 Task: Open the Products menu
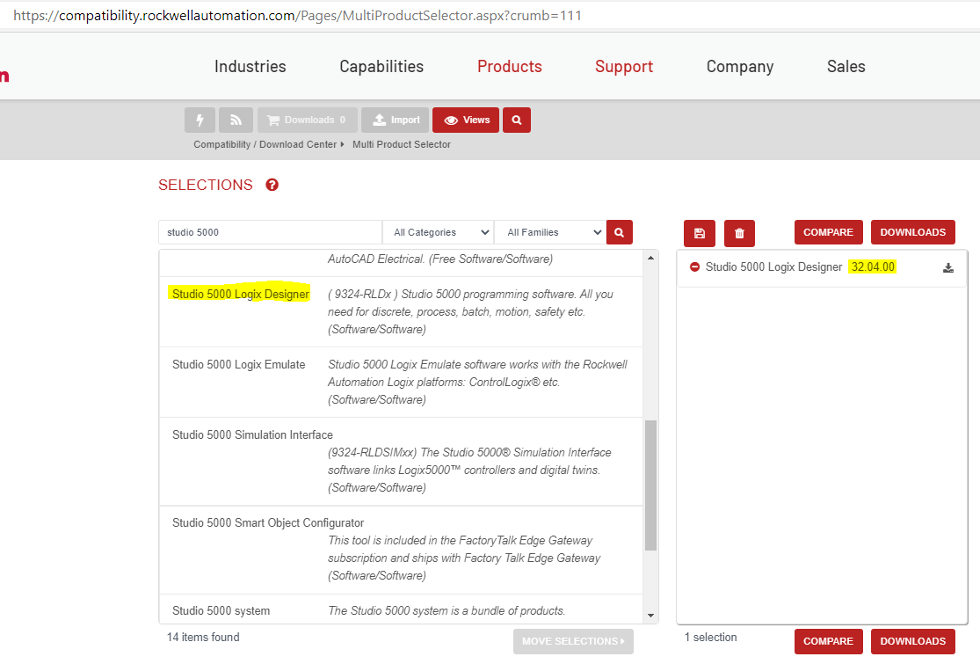[509, 66]
